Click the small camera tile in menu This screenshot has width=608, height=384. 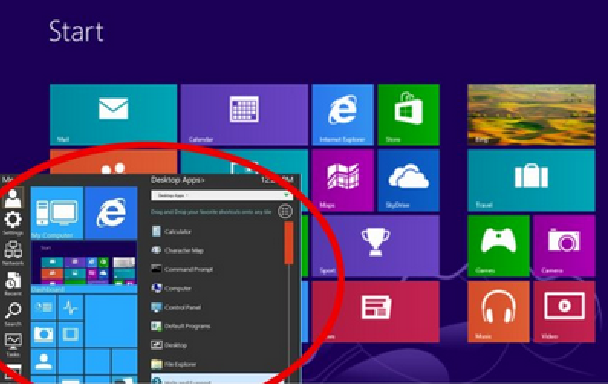(x=43, y=334)
